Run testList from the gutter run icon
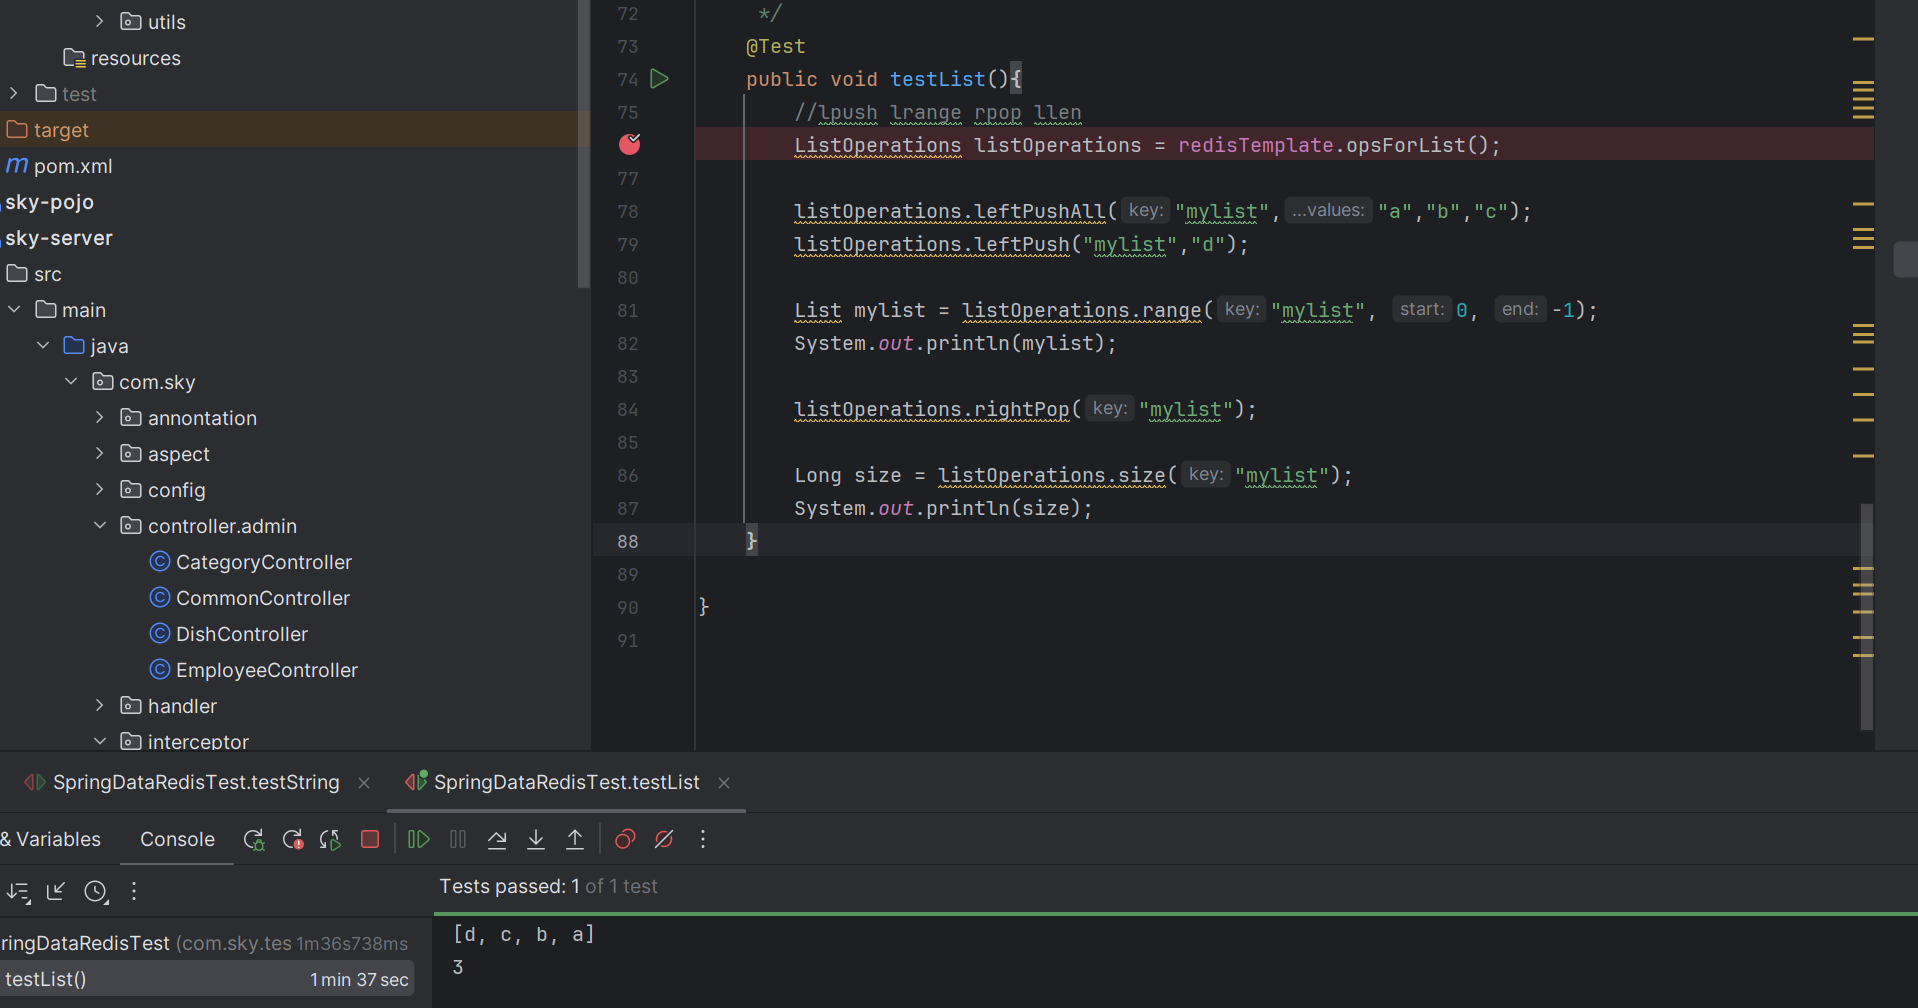The height and width of the screenshot is (1008, 1918). (x=659, y=79)
